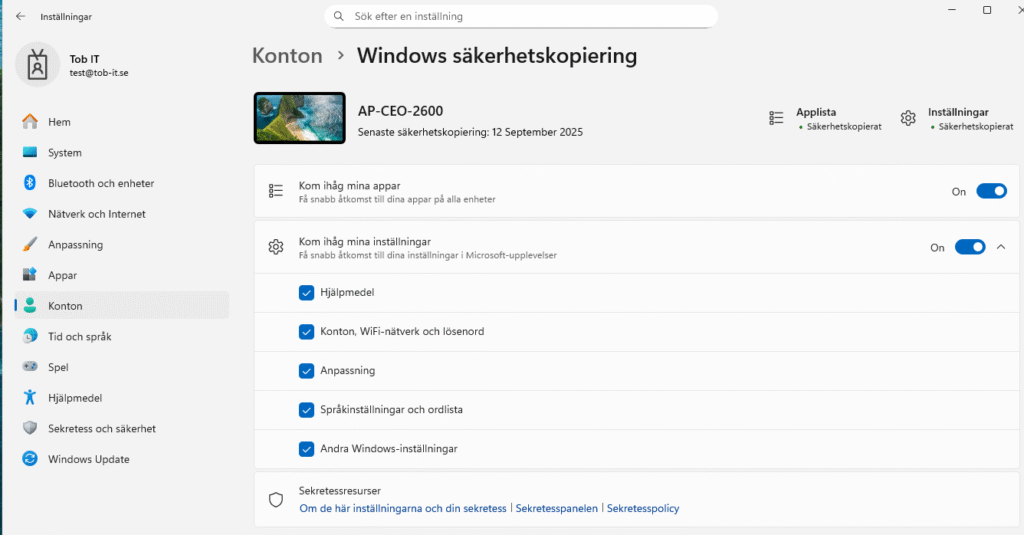Open Sekretess och säkerhet shield icon
This screenshot has height=535, width=1024.
(30, 429)
